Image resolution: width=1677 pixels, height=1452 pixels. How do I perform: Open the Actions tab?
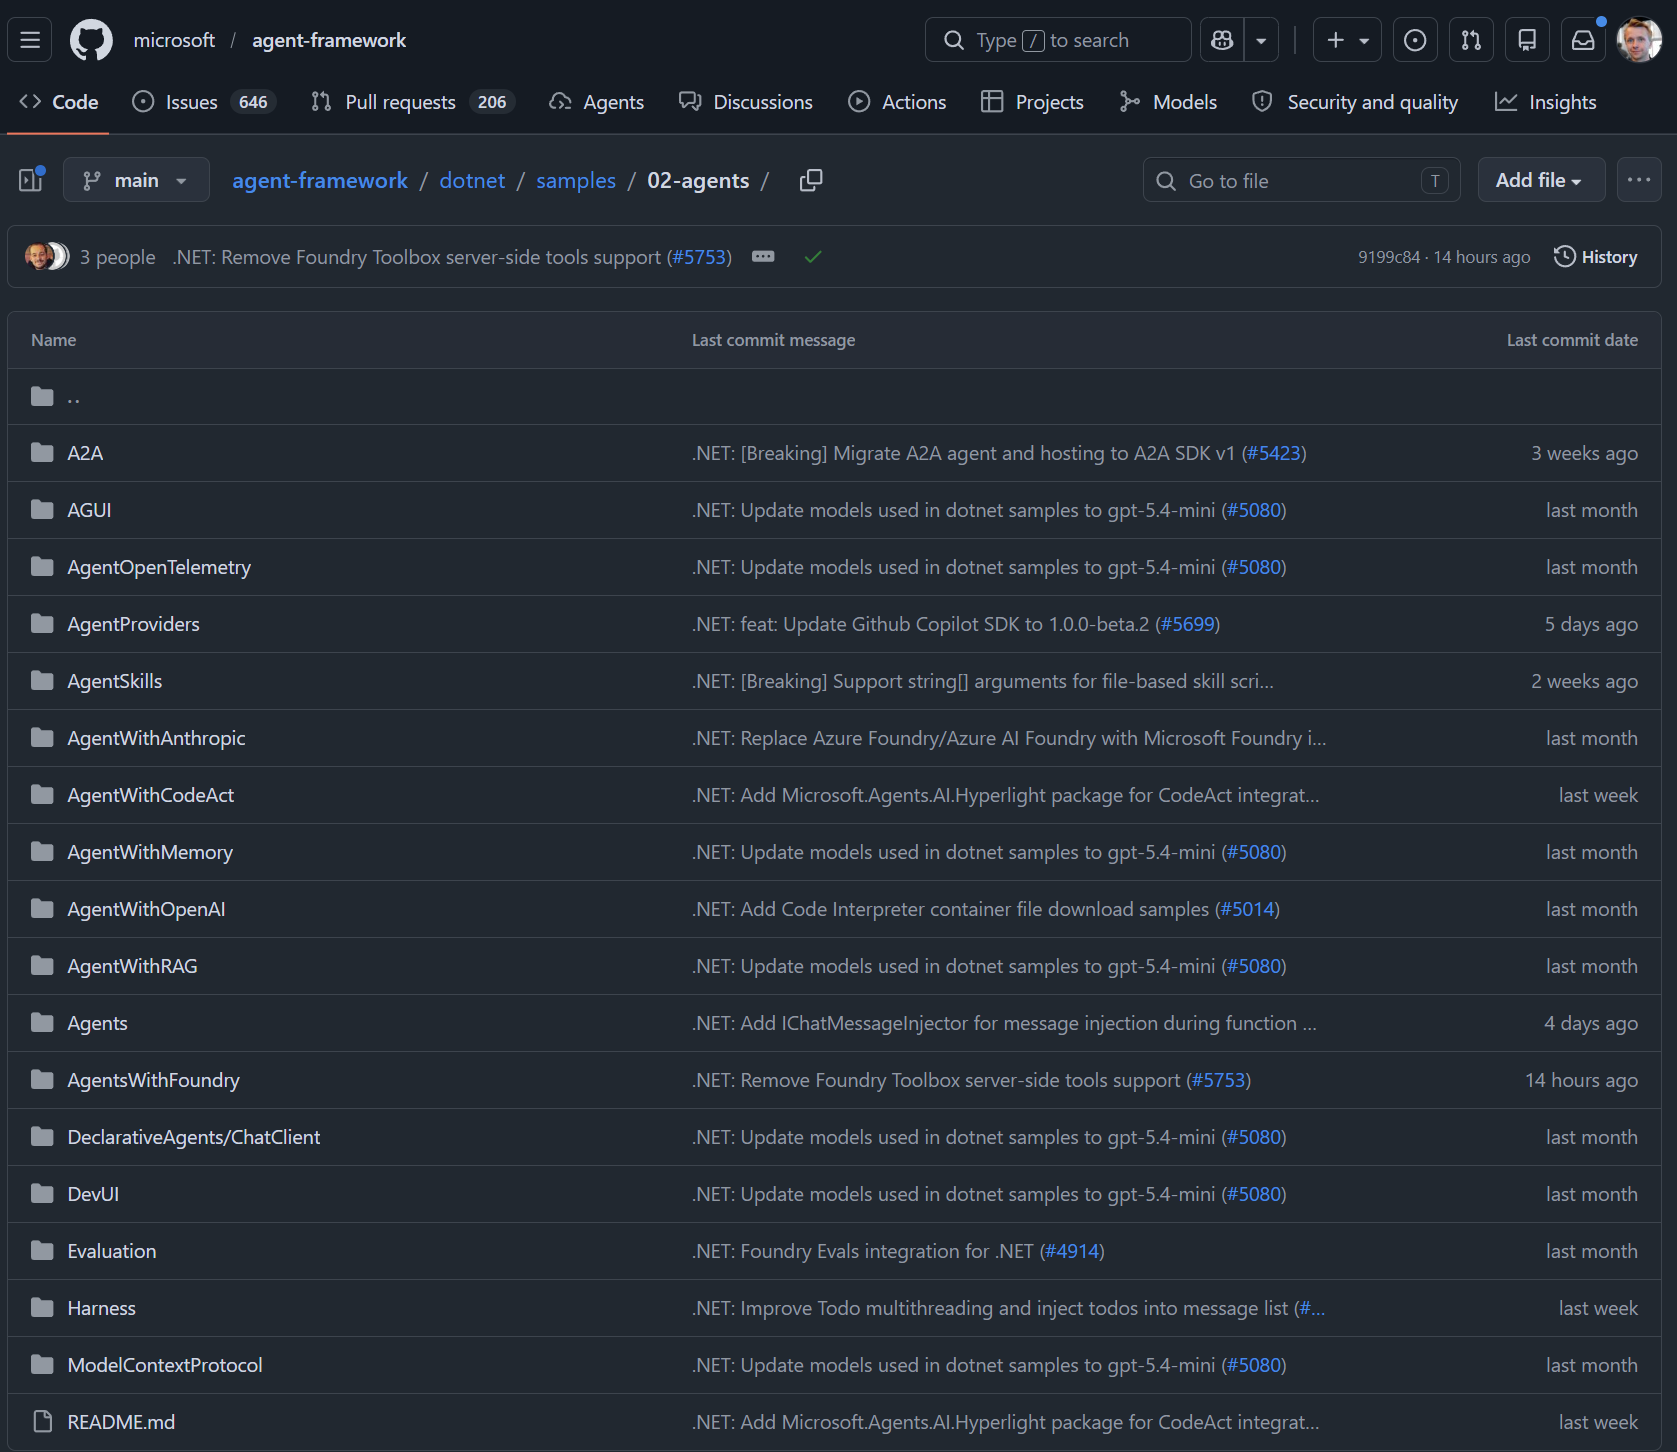tap(897, 102)
